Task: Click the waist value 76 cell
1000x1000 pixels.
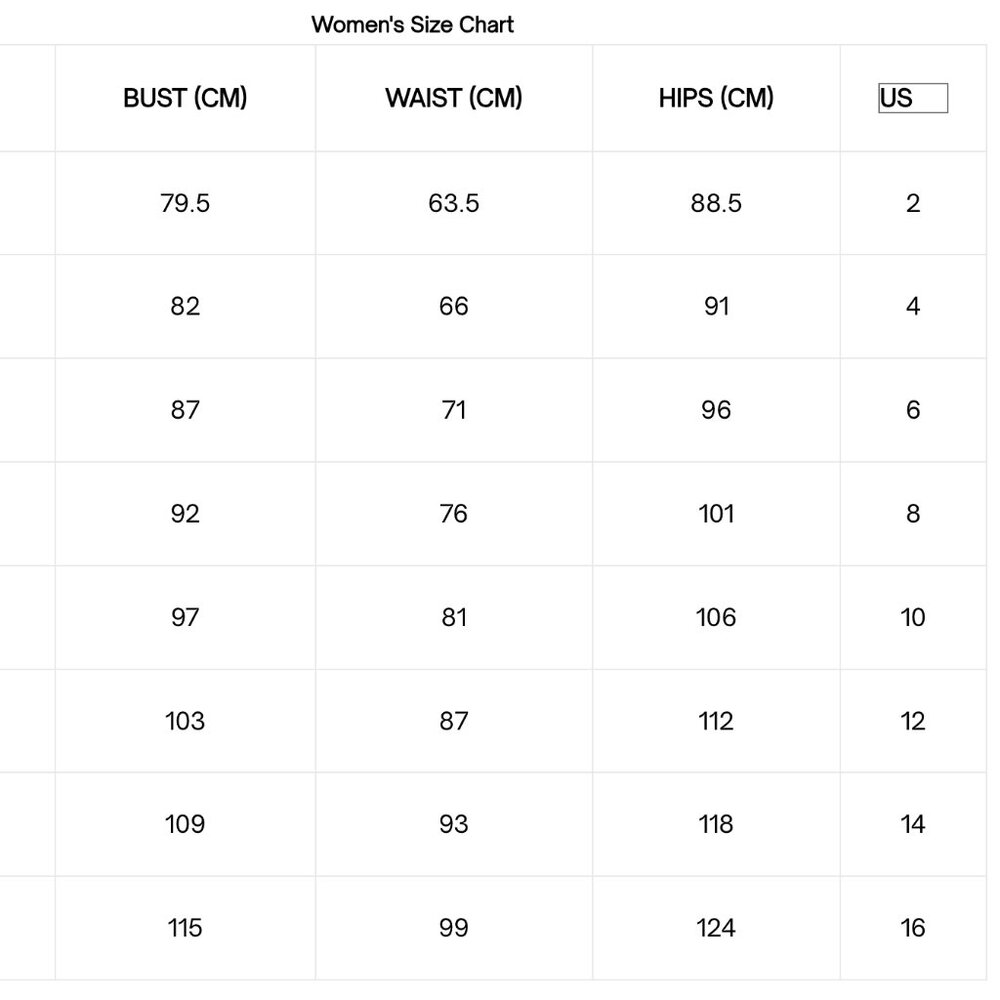Action: 454,514
